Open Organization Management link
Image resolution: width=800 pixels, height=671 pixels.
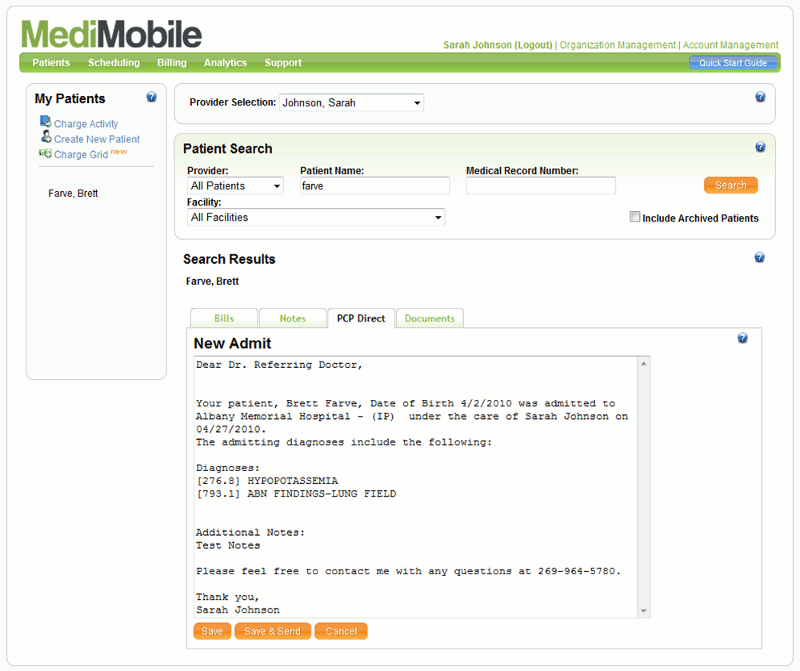click(617, 45)
